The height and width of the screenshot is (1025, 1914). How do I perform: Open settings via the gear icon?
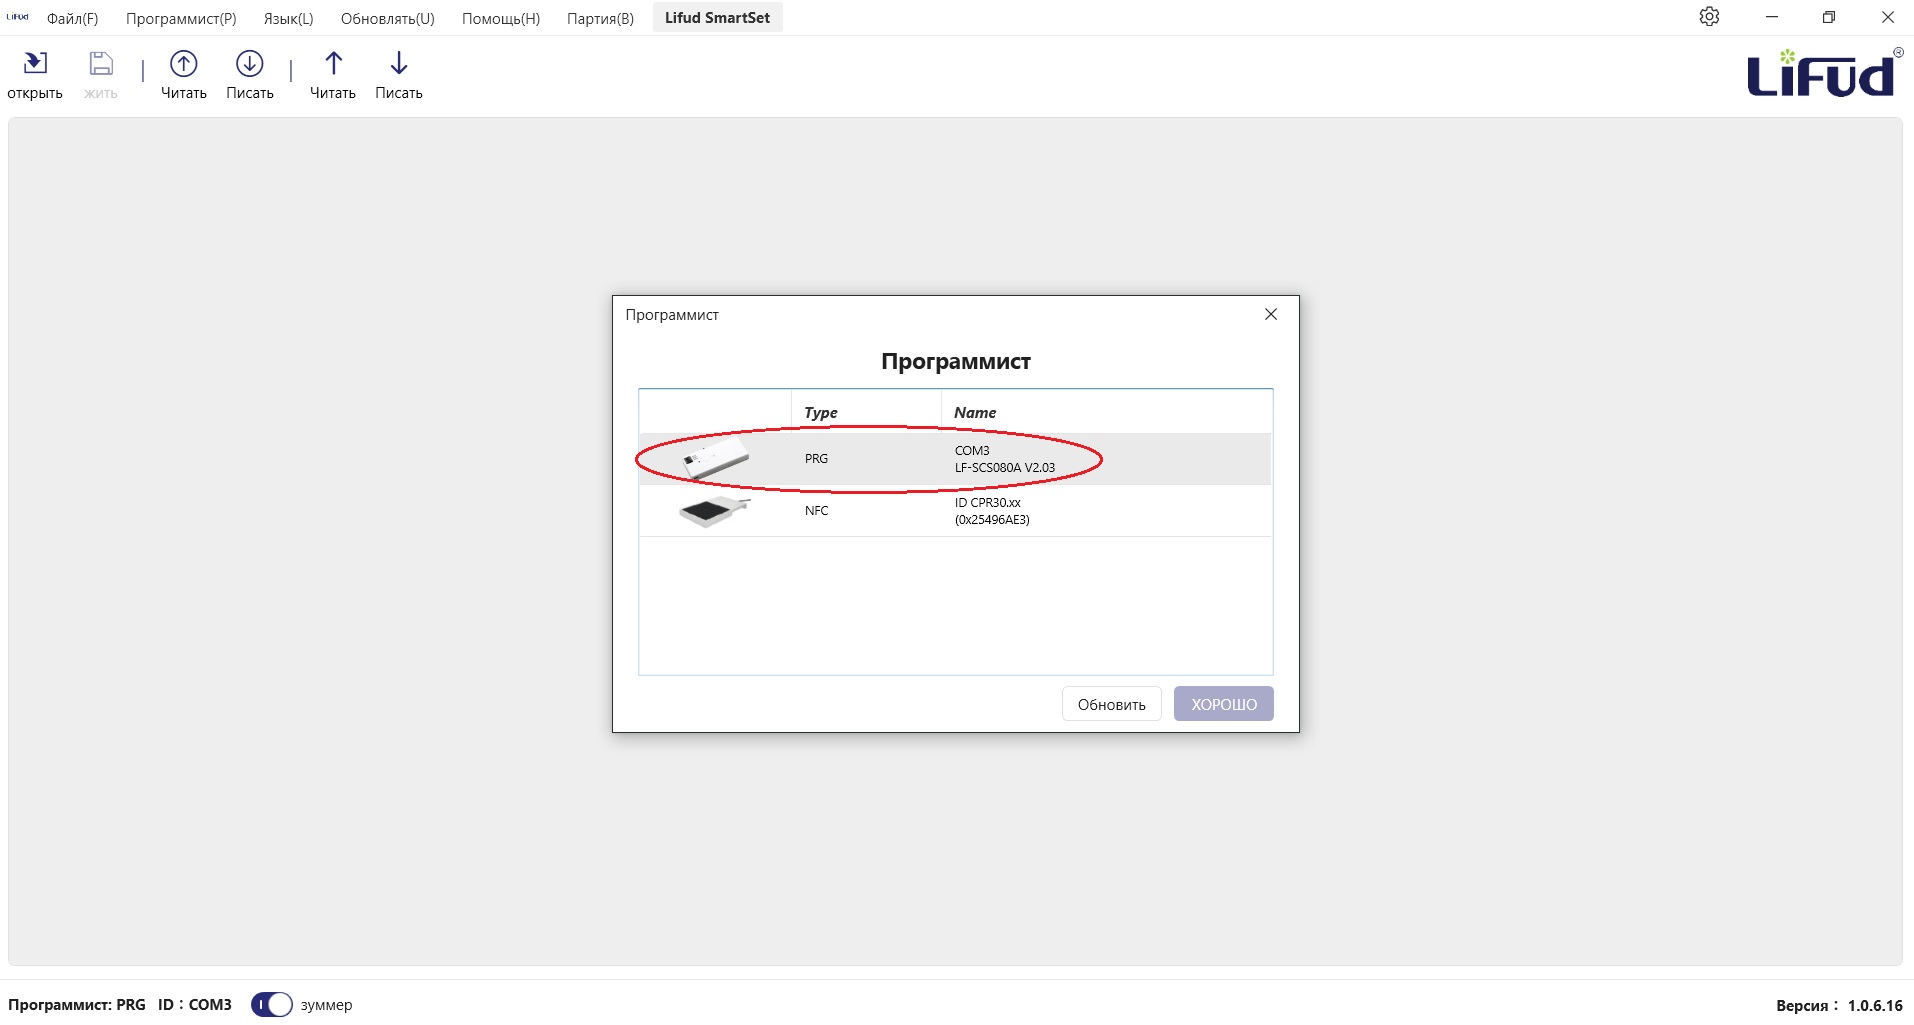[1709, 17]
